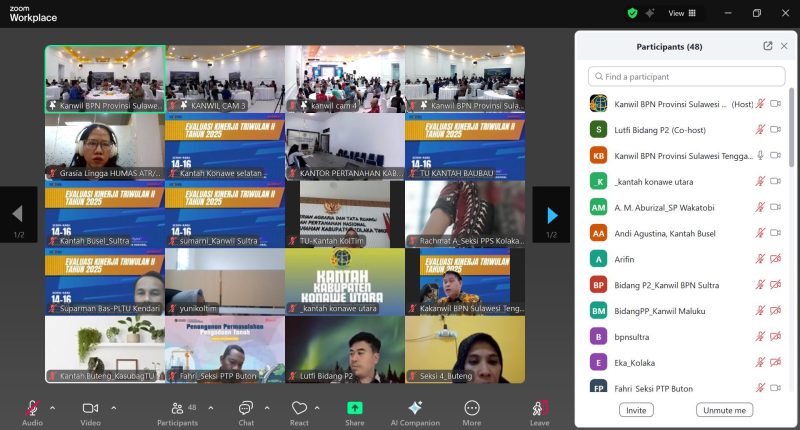
Task: Open the AI Companion panel
Action: 415,408
